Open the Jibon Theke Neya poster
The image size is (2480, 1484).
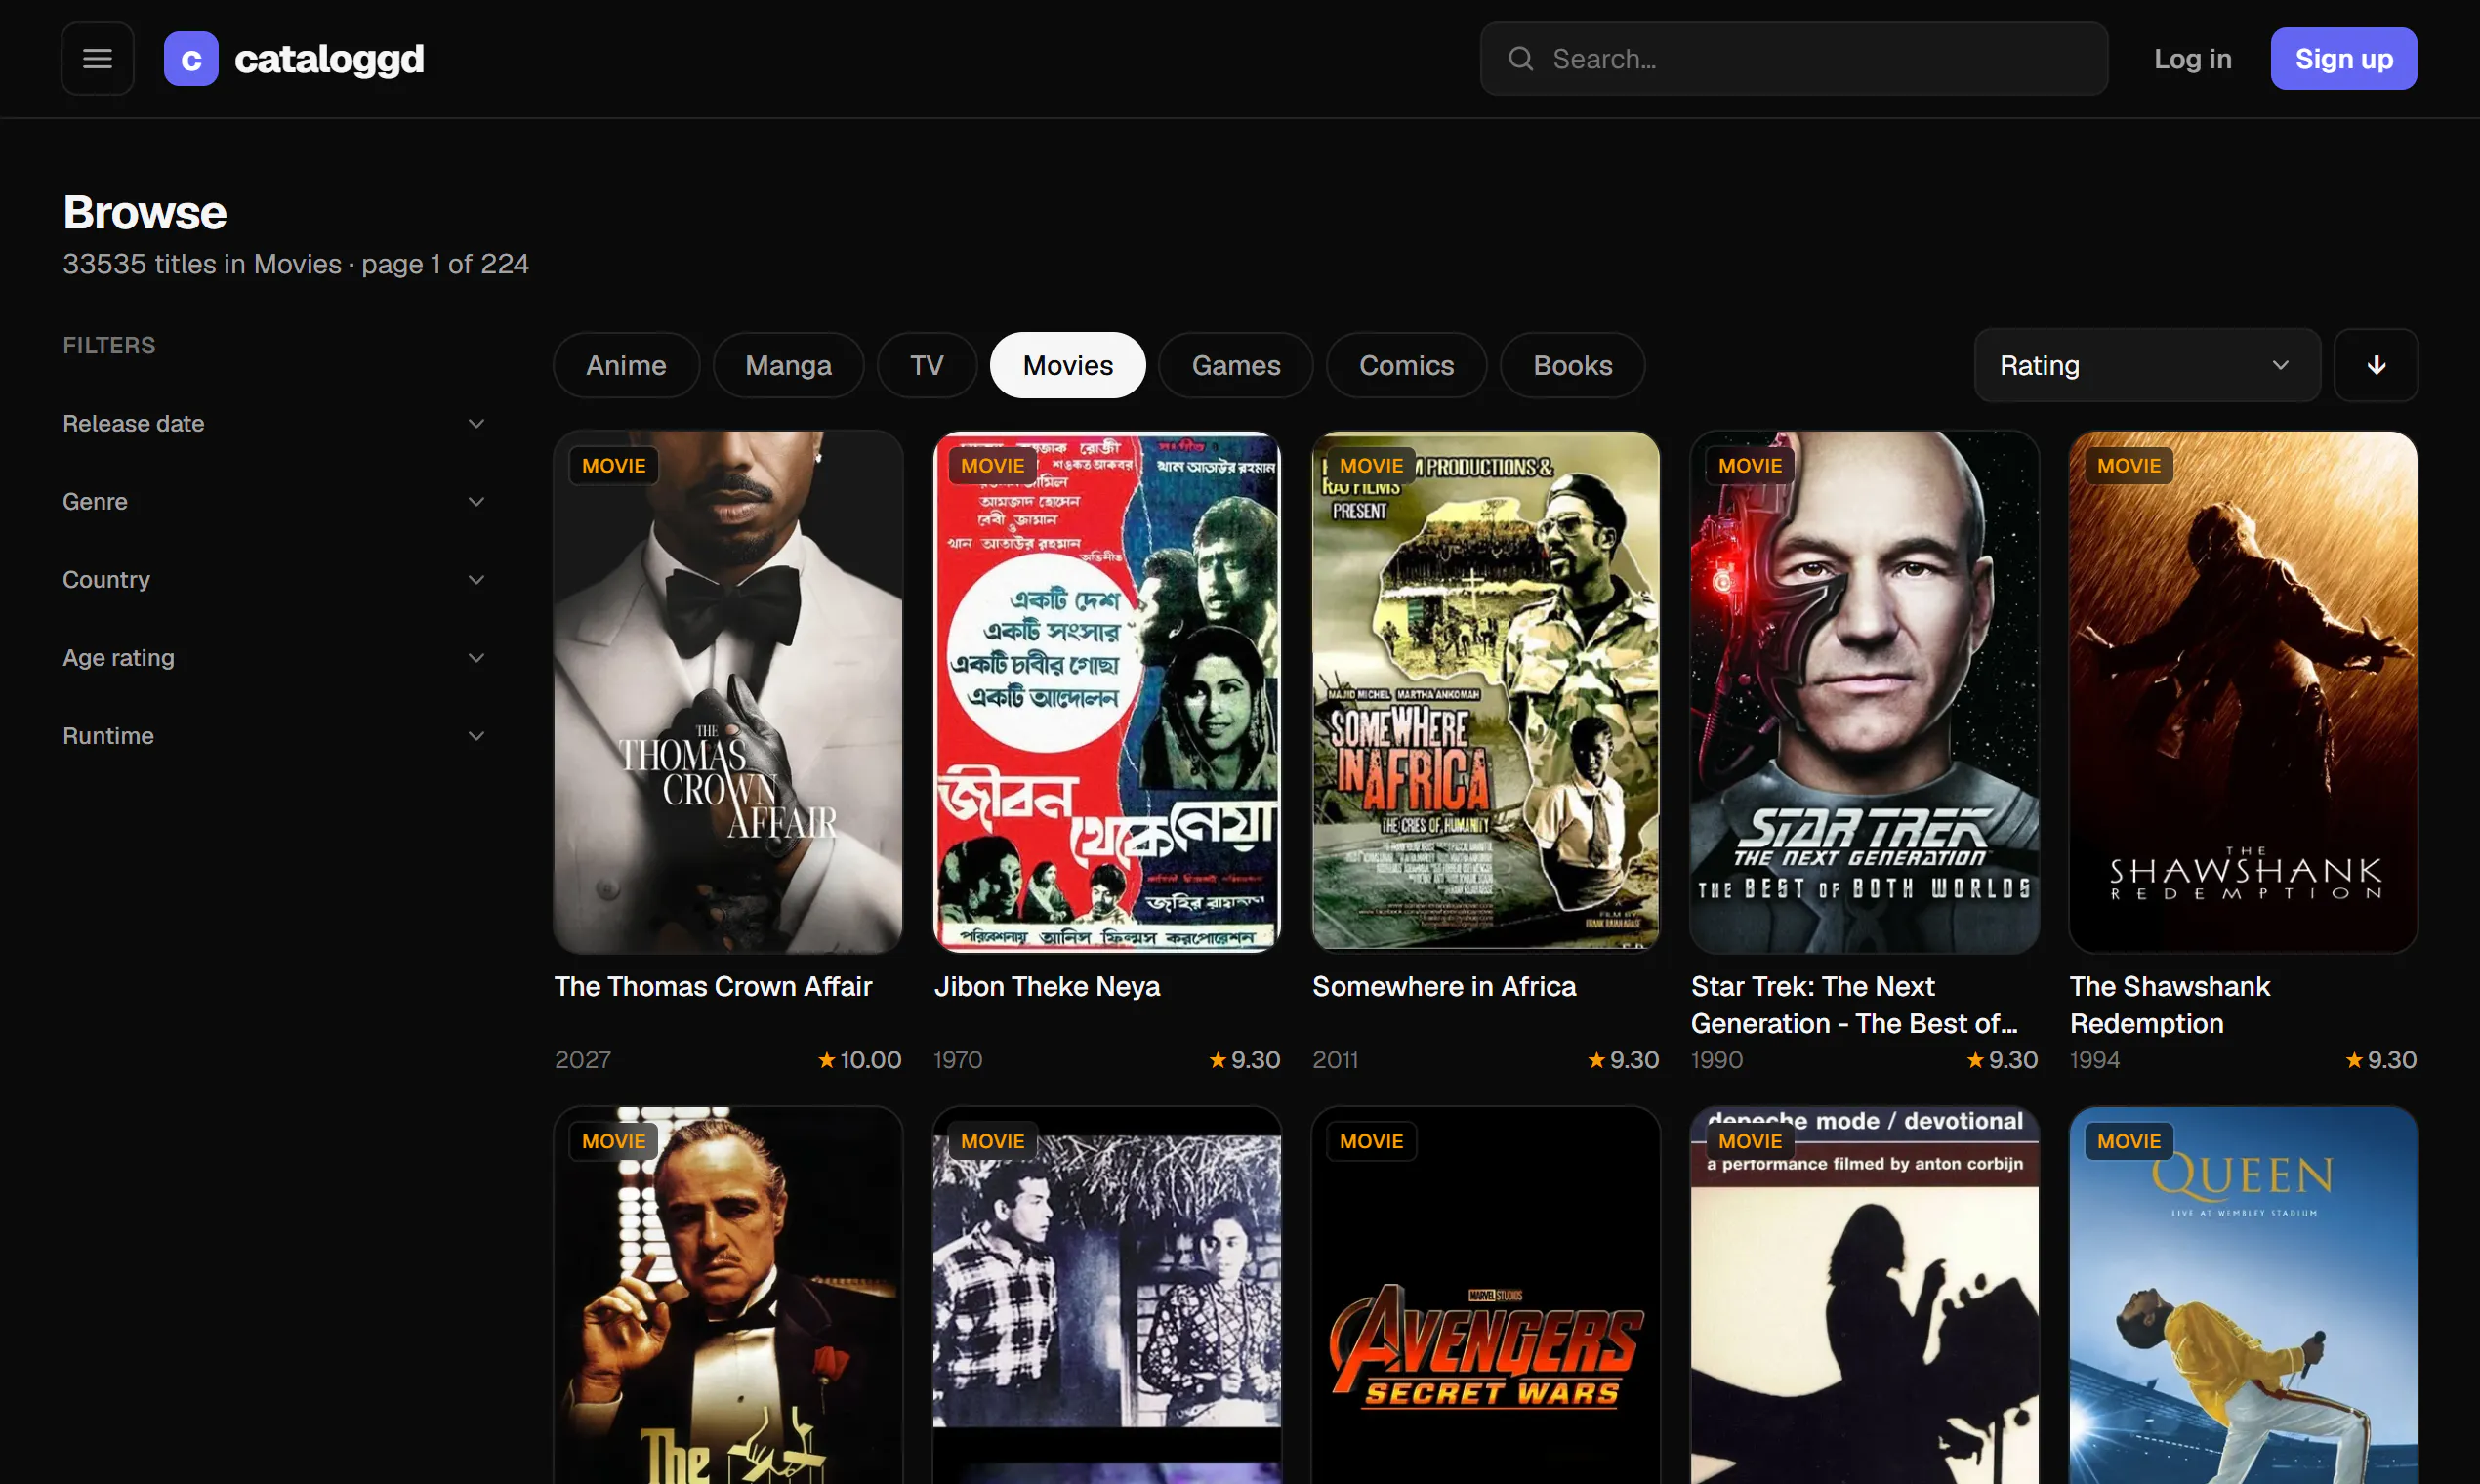tap(1106, 692)
